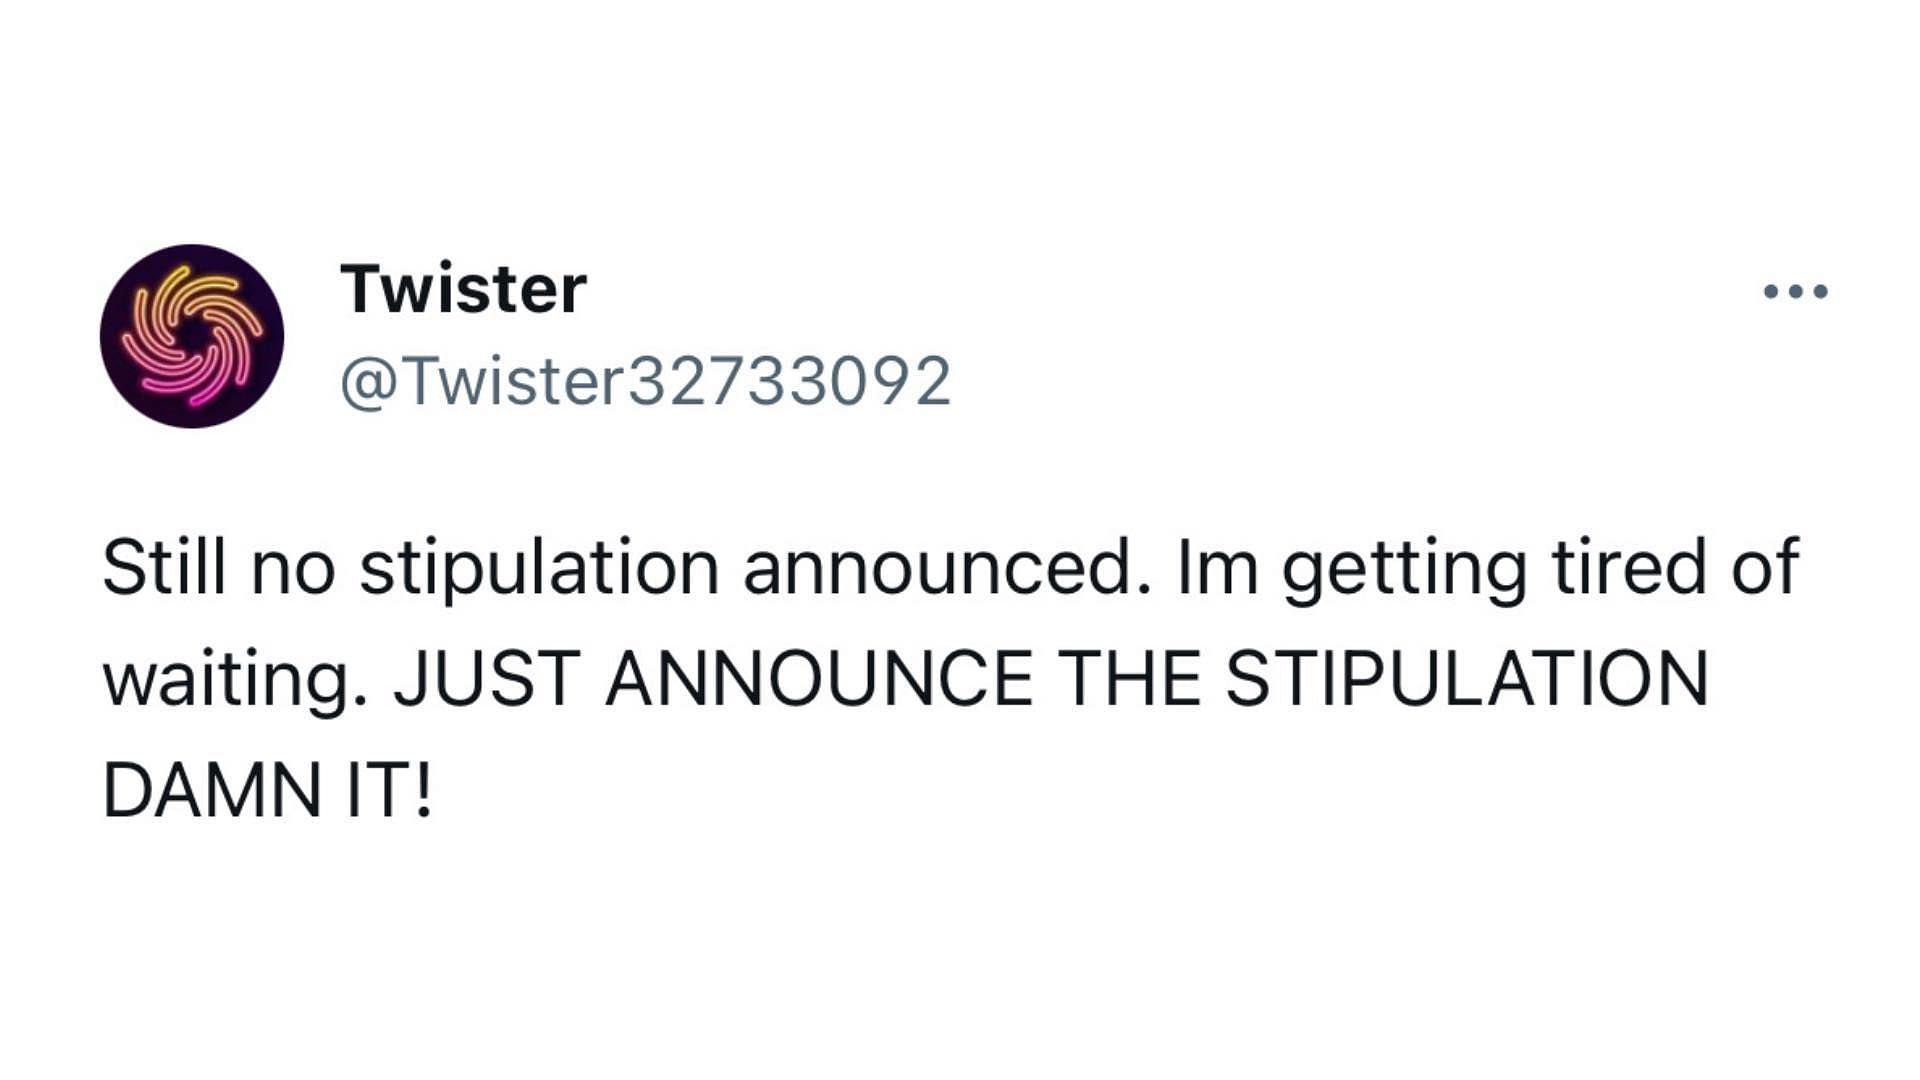
Task: Click the 'DAMN IT!' line of the tweet
Action: (268, 790)
